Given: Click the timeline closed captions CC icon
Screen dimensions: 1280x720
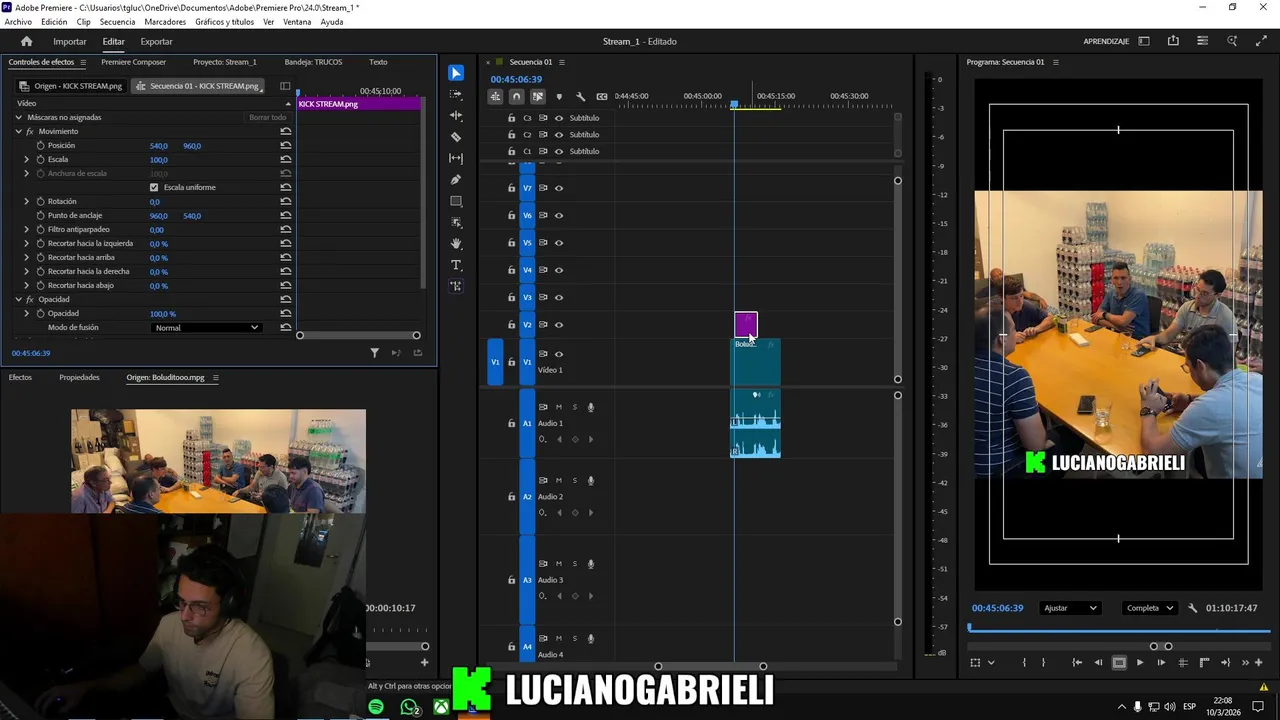Looking at the screenshot, I should pyautogui.click(x=601, y=96).
